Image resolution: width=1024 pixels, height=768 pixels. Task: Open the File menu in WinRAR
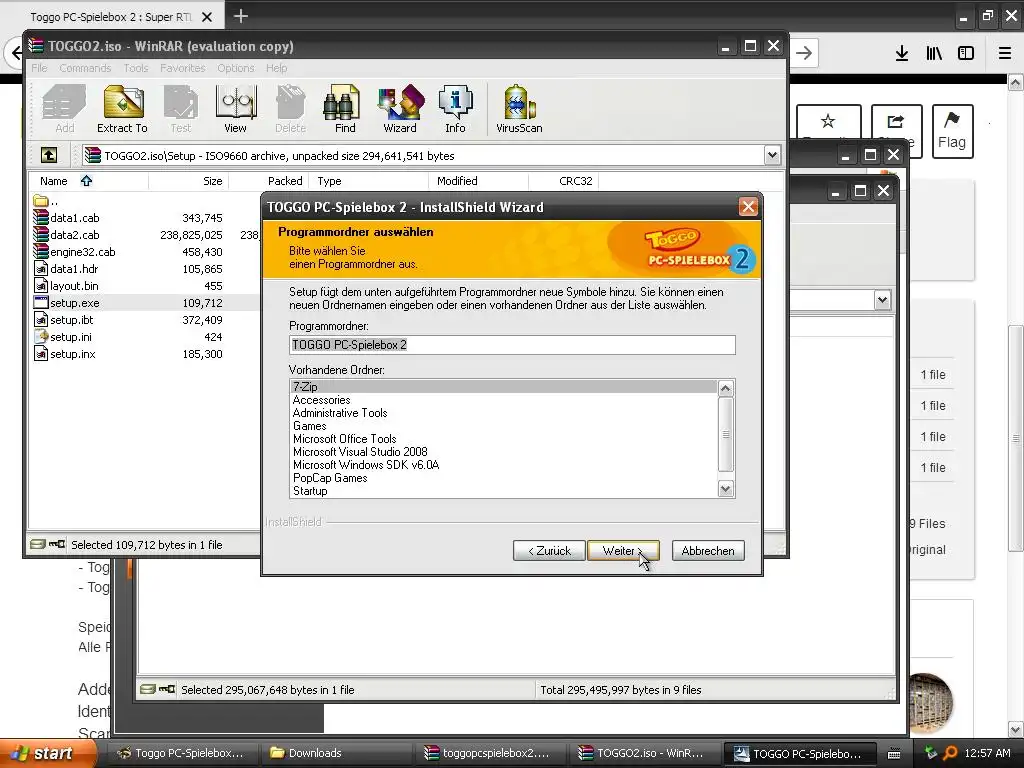point(39,68)
